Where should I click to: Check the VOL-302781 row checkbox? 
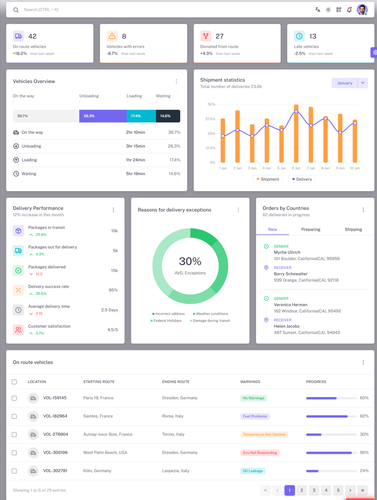[x=14, y=471]
